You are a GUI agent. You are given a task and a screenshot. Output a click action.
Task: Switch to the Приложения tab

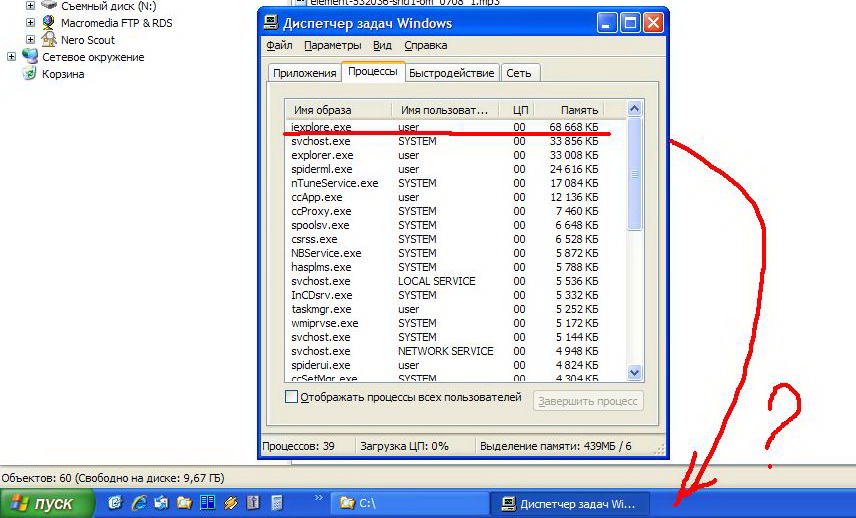coord(304,73)
